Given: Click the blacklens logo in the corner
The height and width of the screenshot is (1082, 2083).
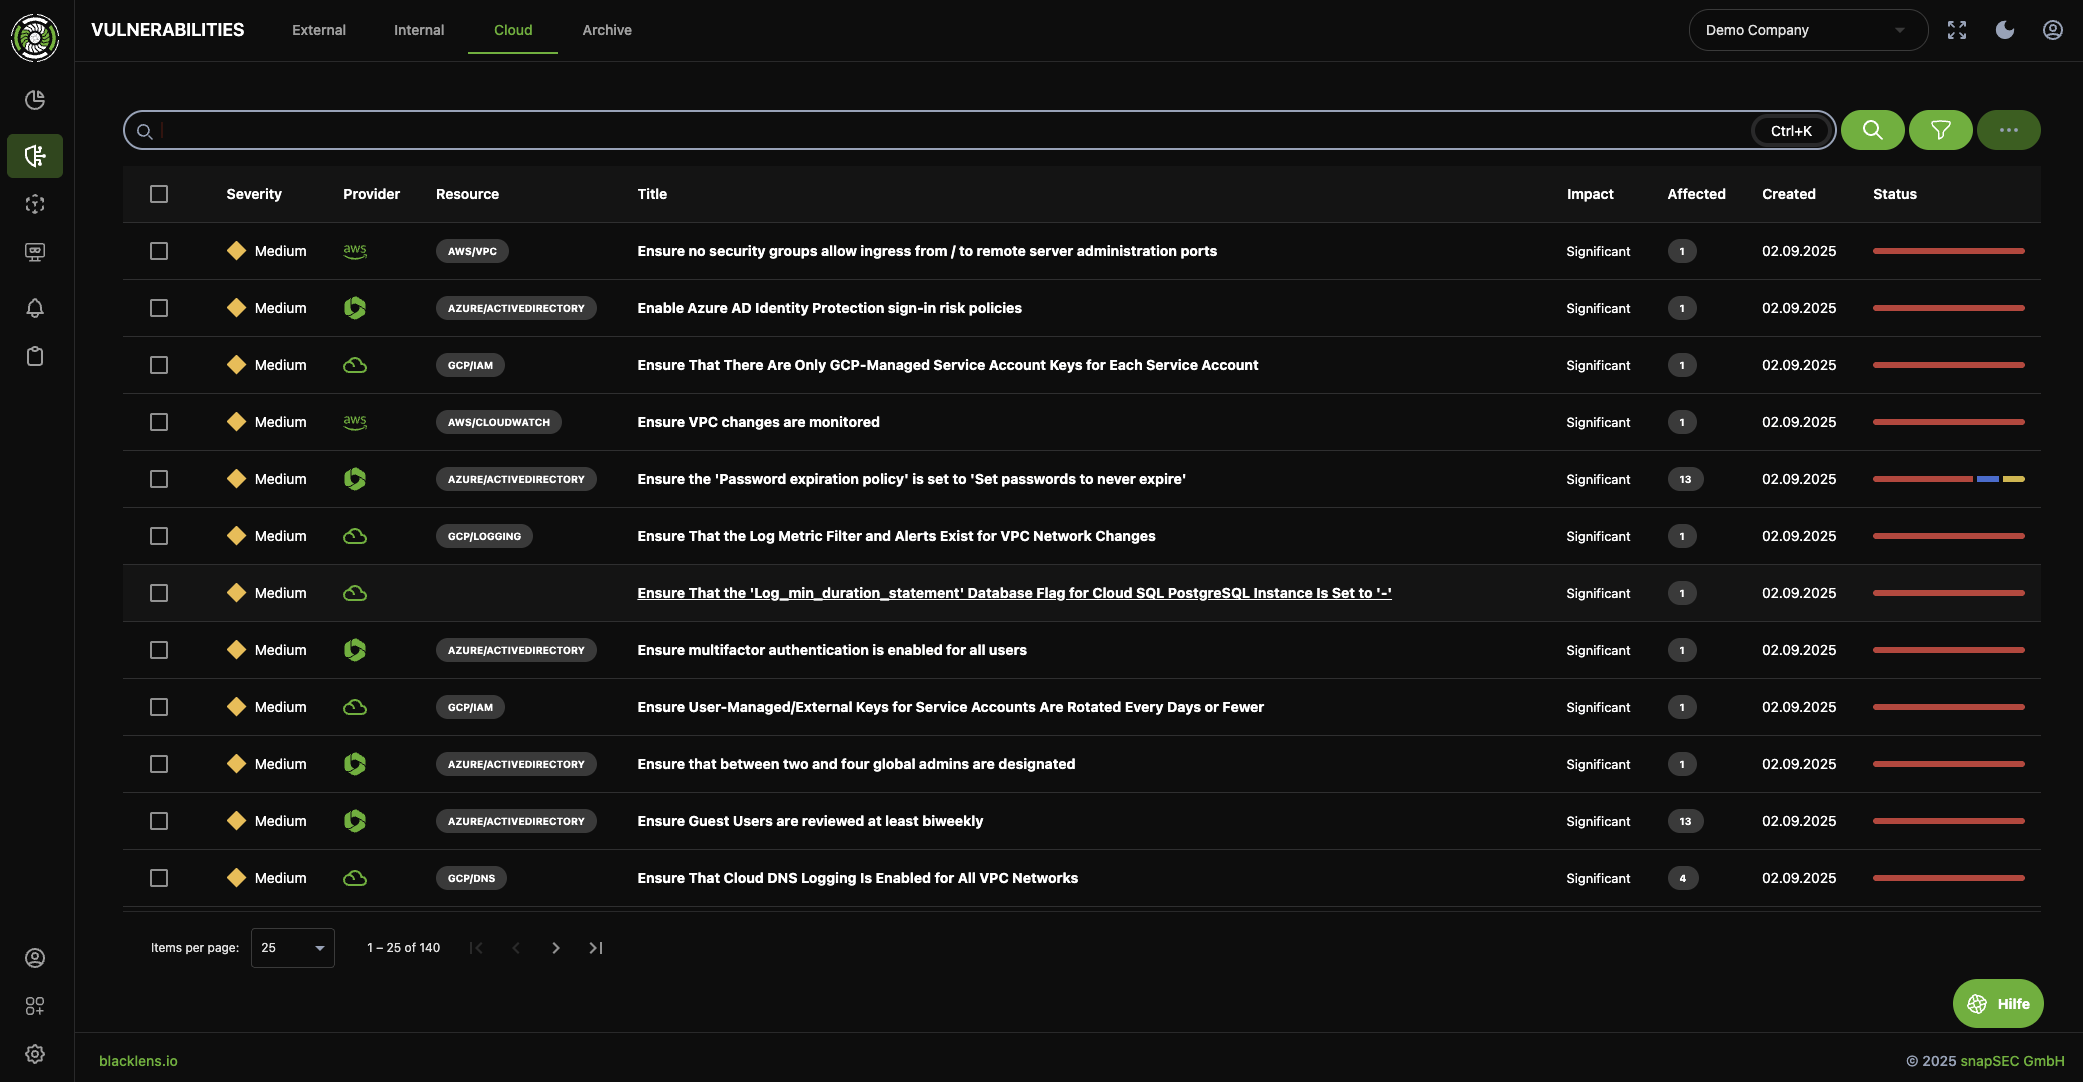Looking at the screenshot, I should (35, 38).
